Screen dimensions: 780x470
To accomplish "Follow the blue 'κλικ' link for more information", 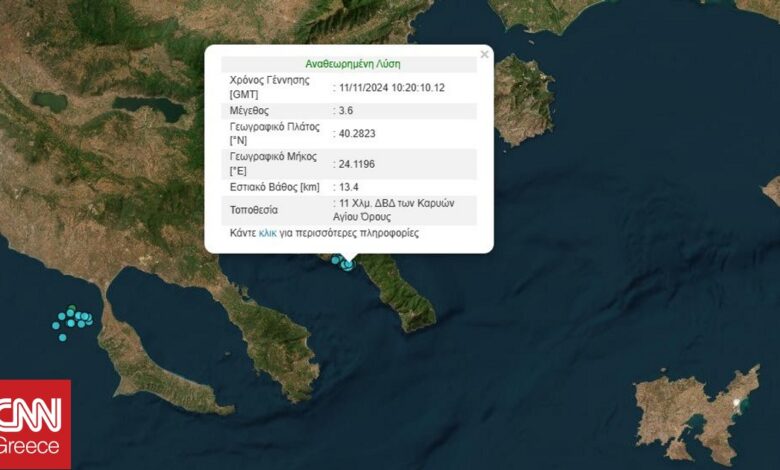I will pyautogui.click(x=267, y=233).
